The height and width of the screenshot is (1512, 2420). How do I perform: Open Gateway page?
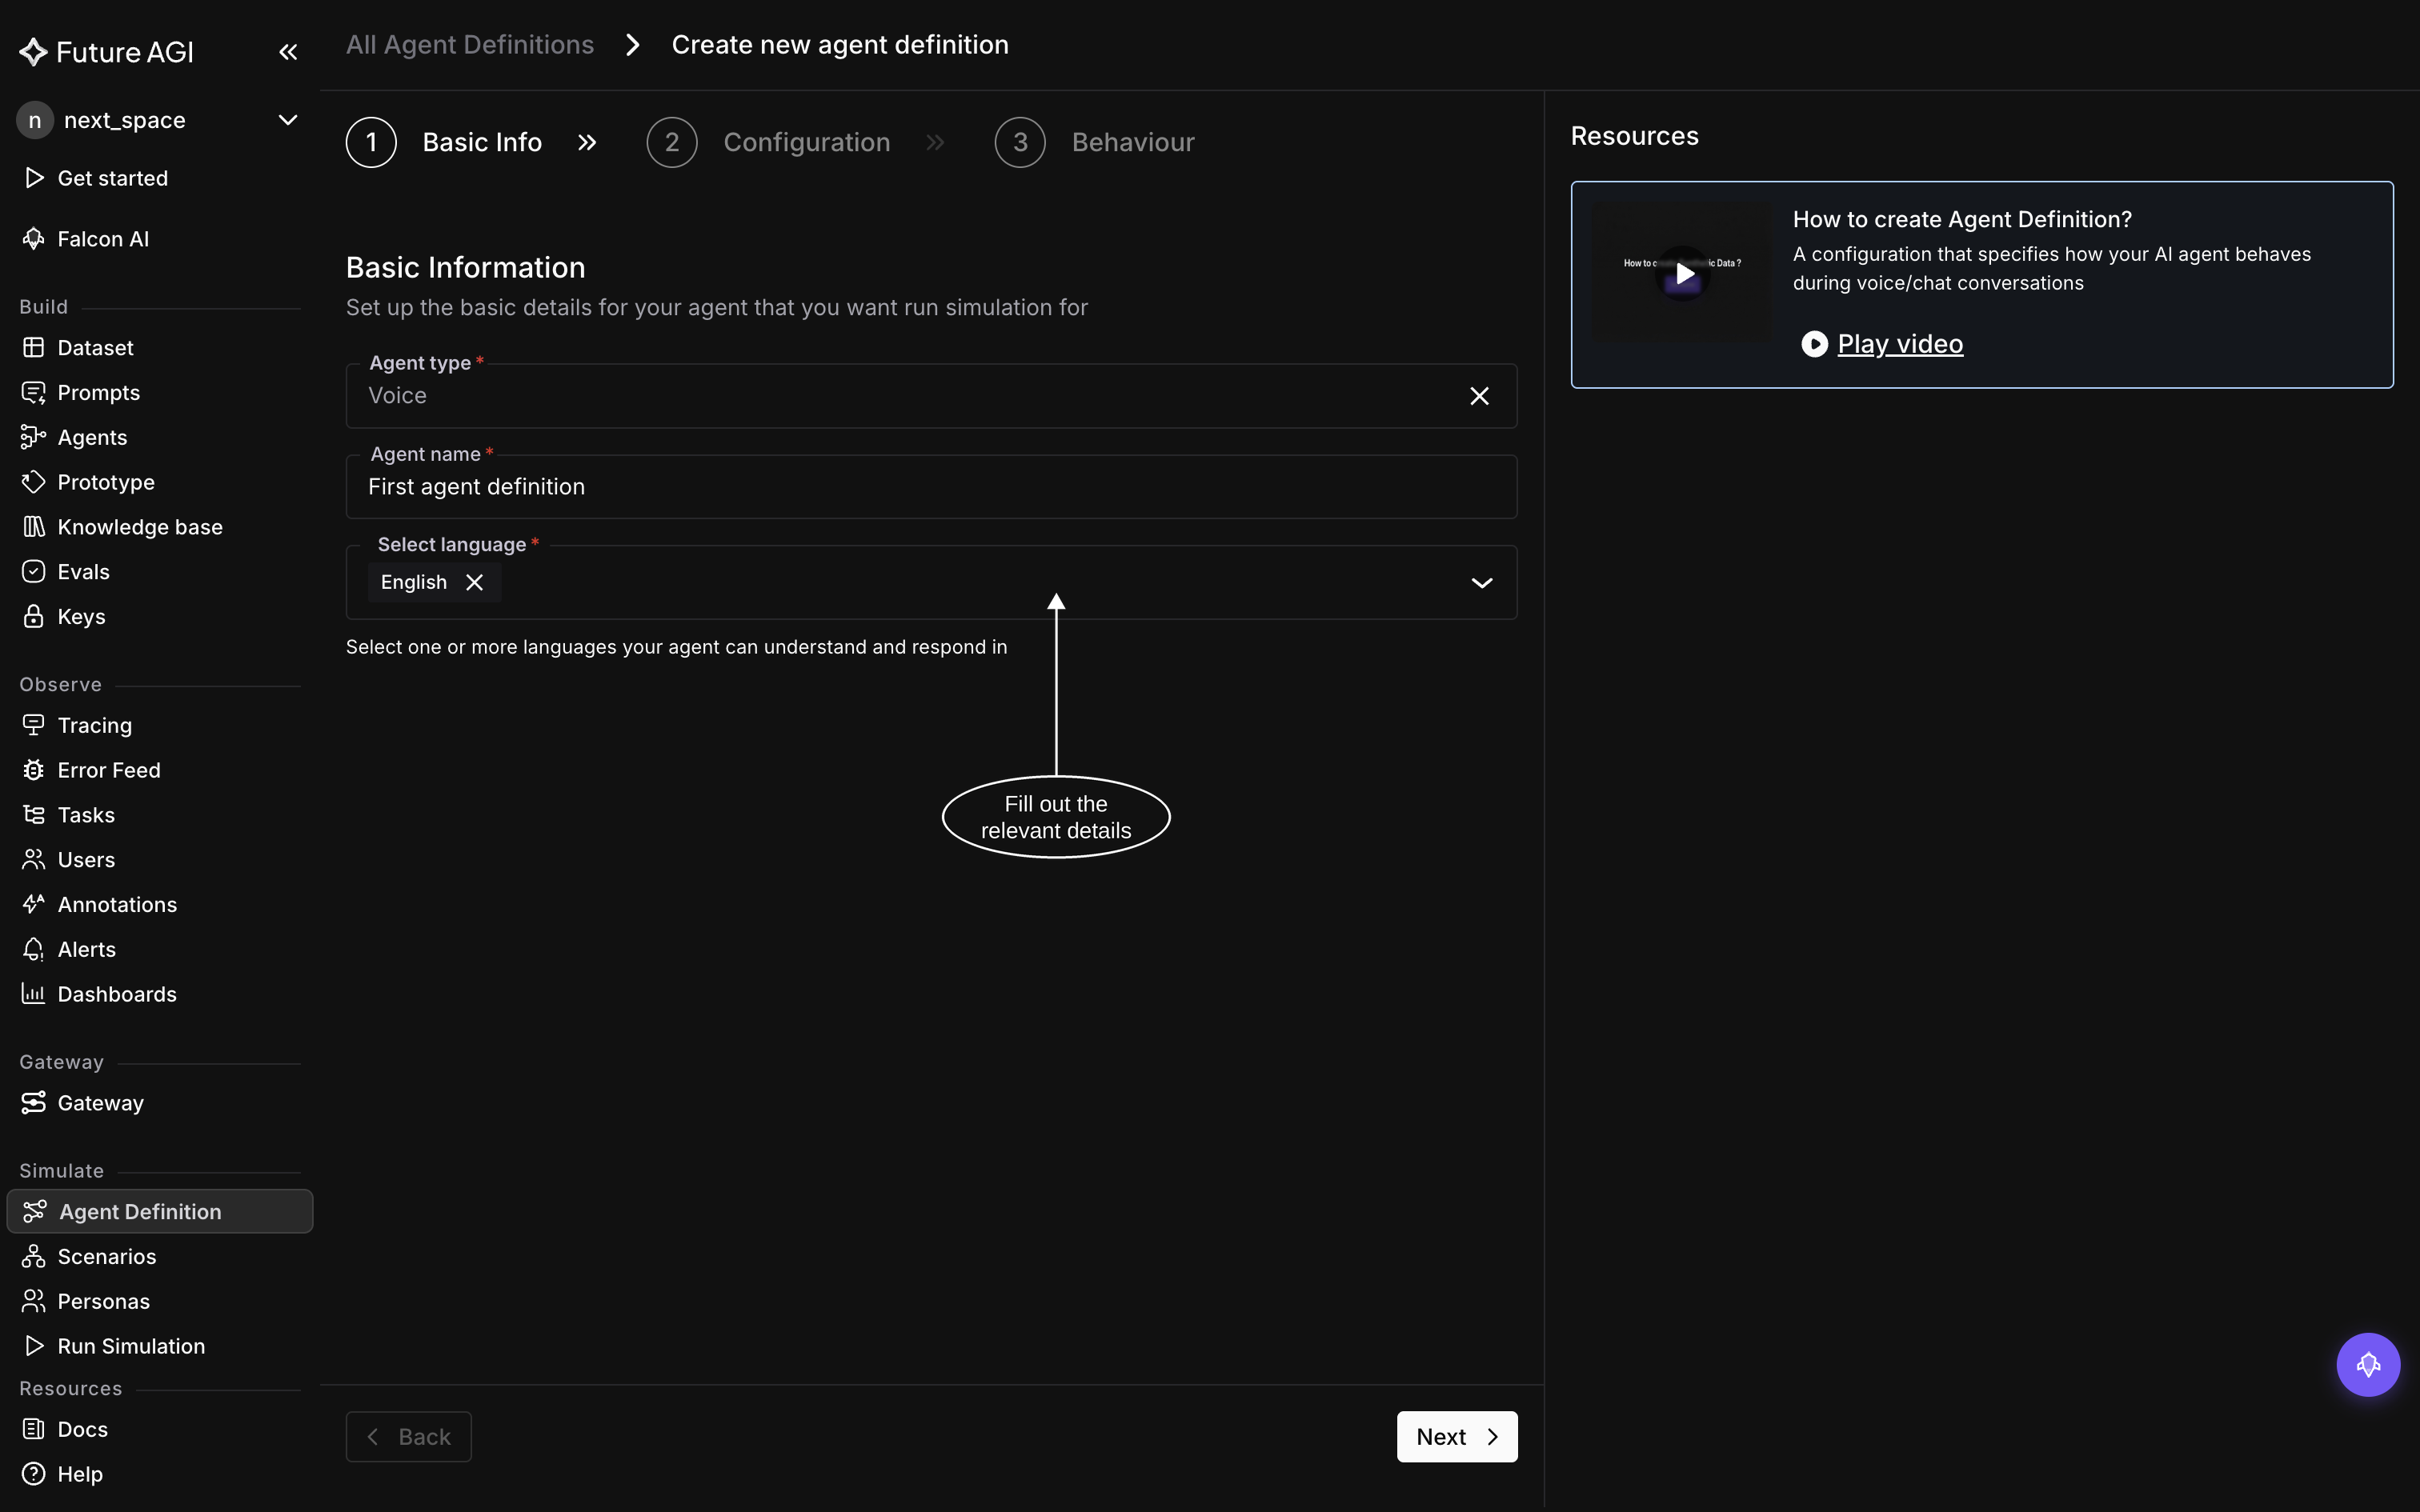click(x=100, y=1103)
